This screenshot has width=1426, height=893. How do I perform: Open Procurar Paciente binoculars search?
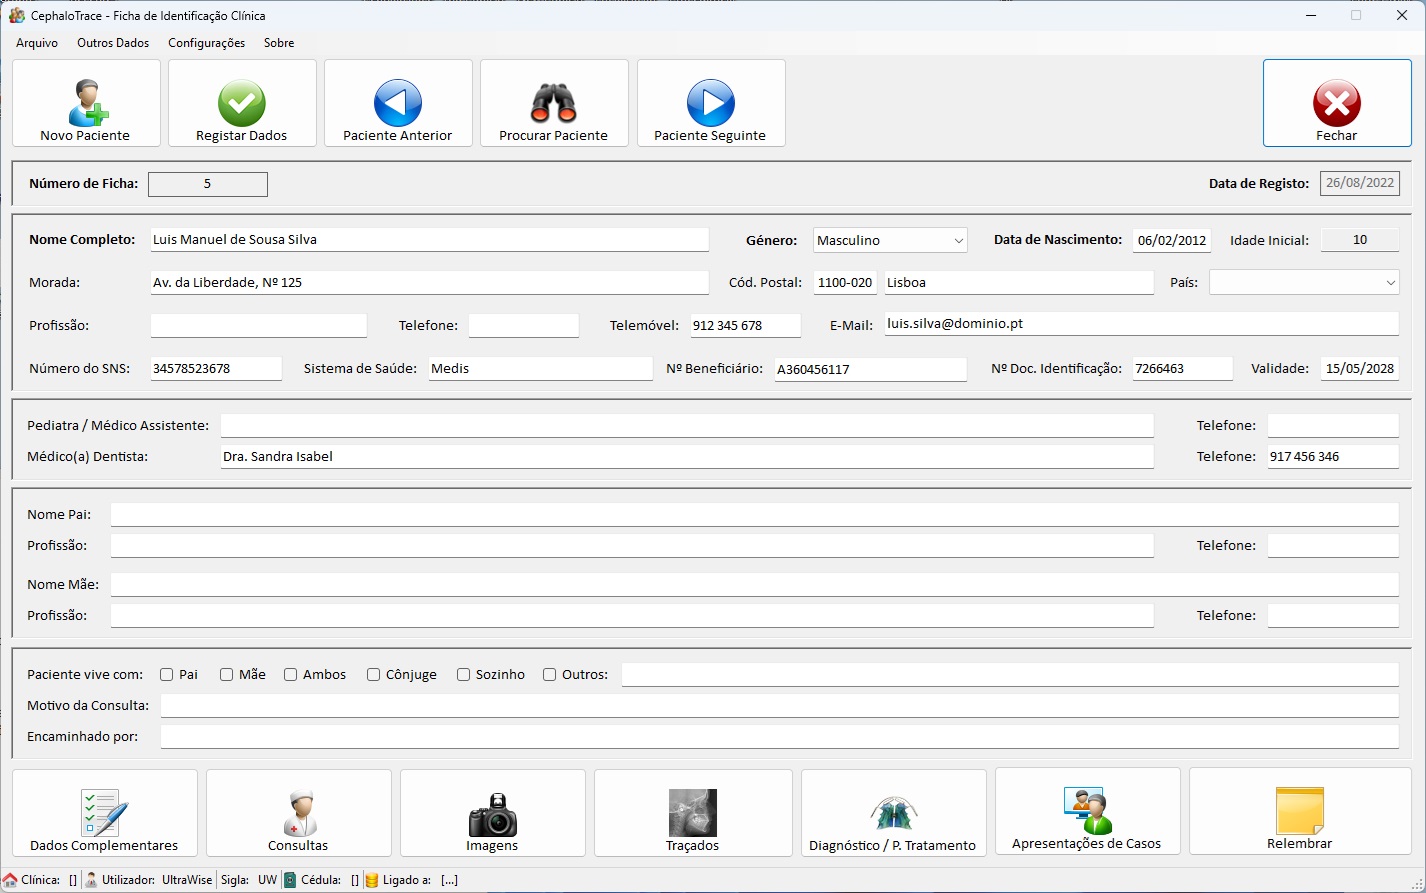[x=554, y=103]
